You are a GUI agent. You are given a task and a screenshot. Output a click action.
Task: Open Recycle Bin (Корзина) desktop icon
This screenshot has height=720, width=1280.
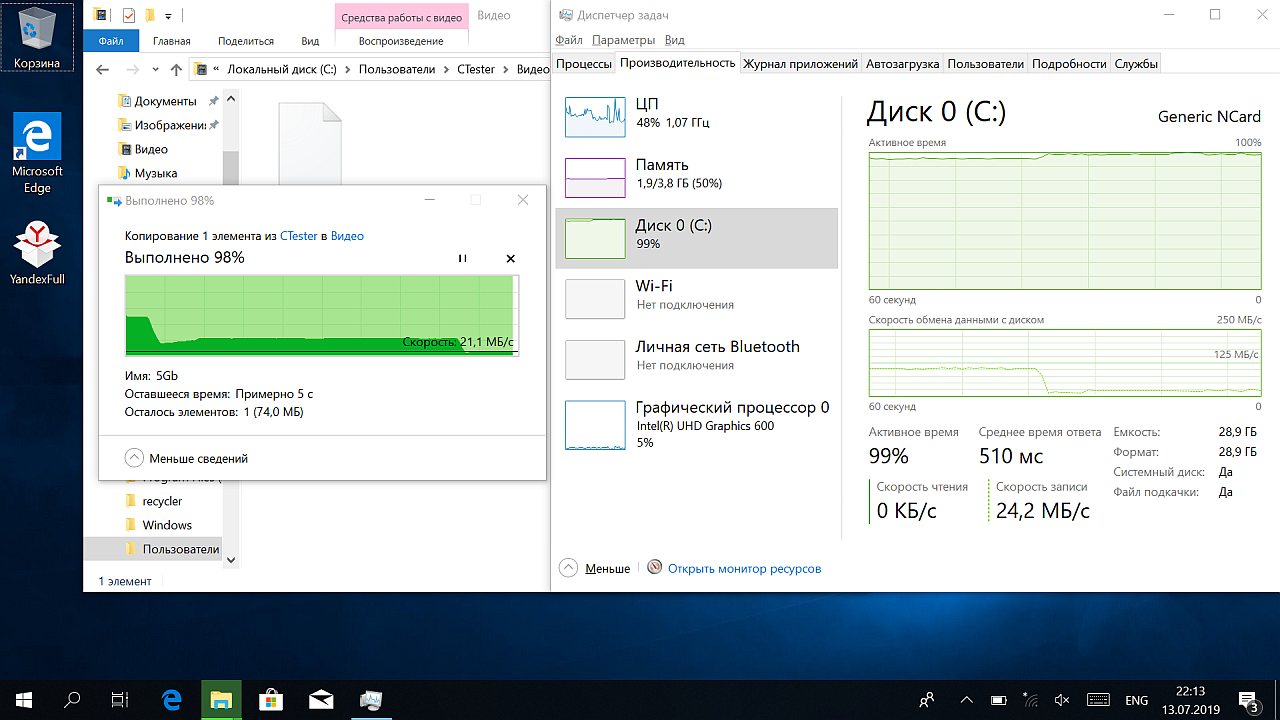click(x=37, y=38)
